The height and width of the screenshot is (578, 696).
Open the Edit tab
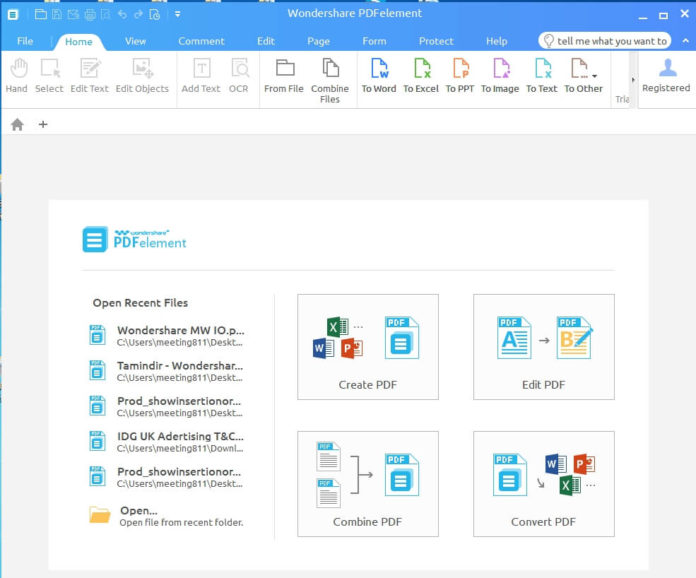click(265, 41)
